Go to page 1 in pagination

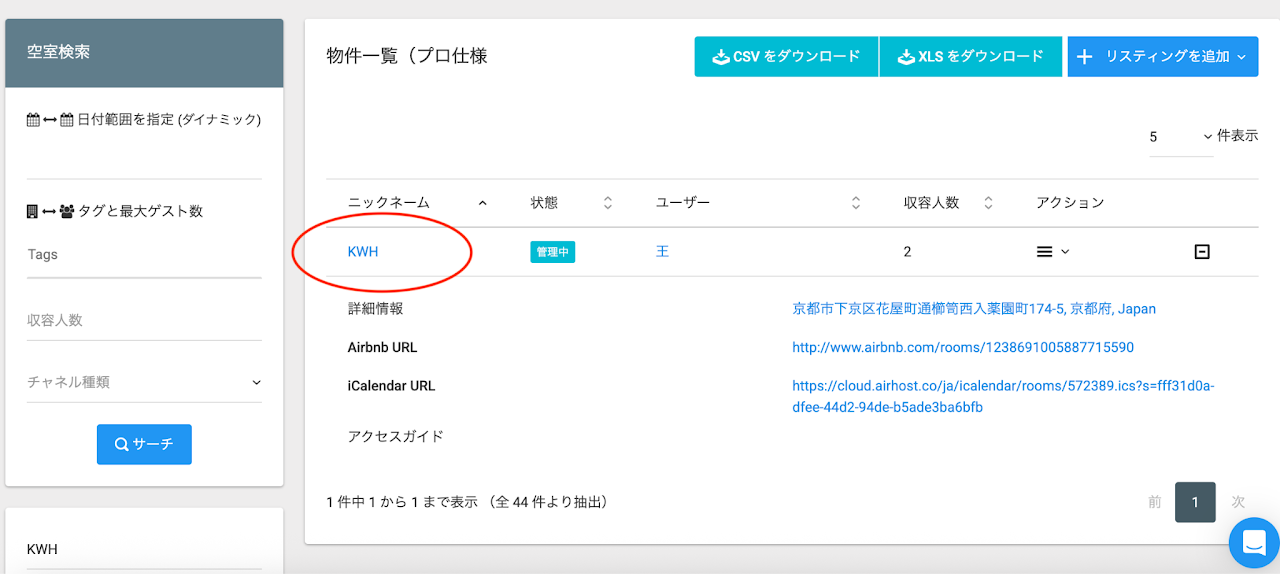[x=1195, y=502]
